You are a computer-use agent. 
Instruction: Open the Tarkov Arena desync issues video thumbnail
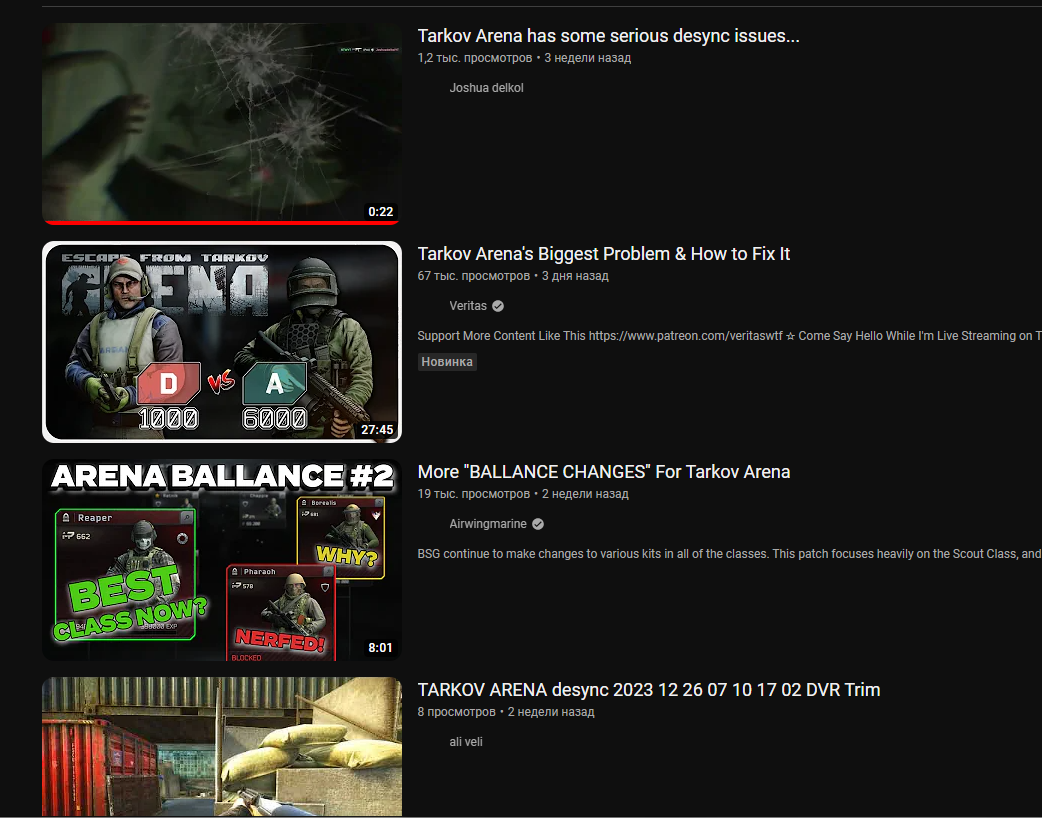coord(222,124)
